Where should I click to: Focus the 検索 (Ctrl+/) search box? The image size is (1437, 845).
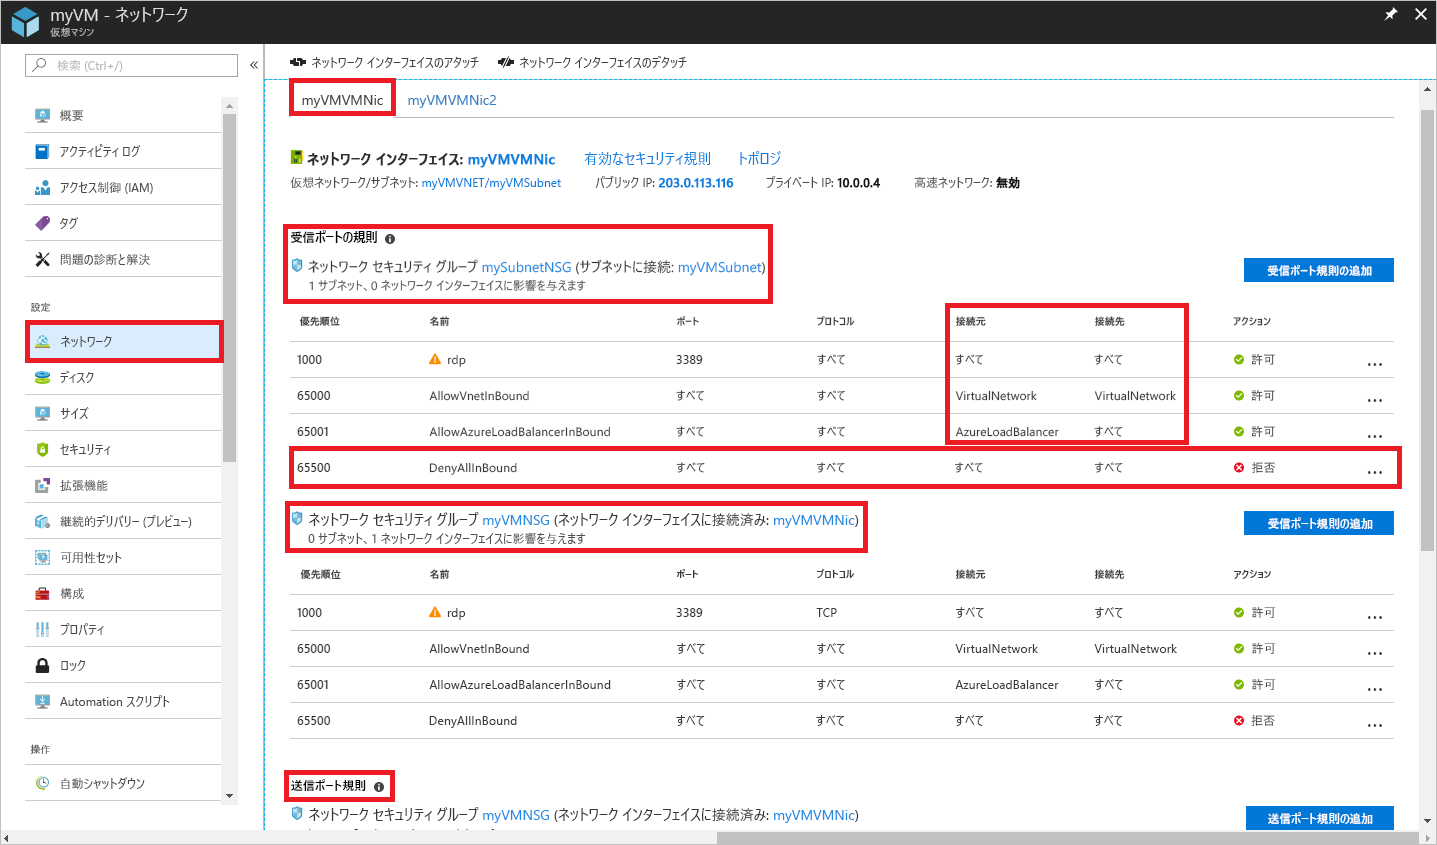click(131, 65)
